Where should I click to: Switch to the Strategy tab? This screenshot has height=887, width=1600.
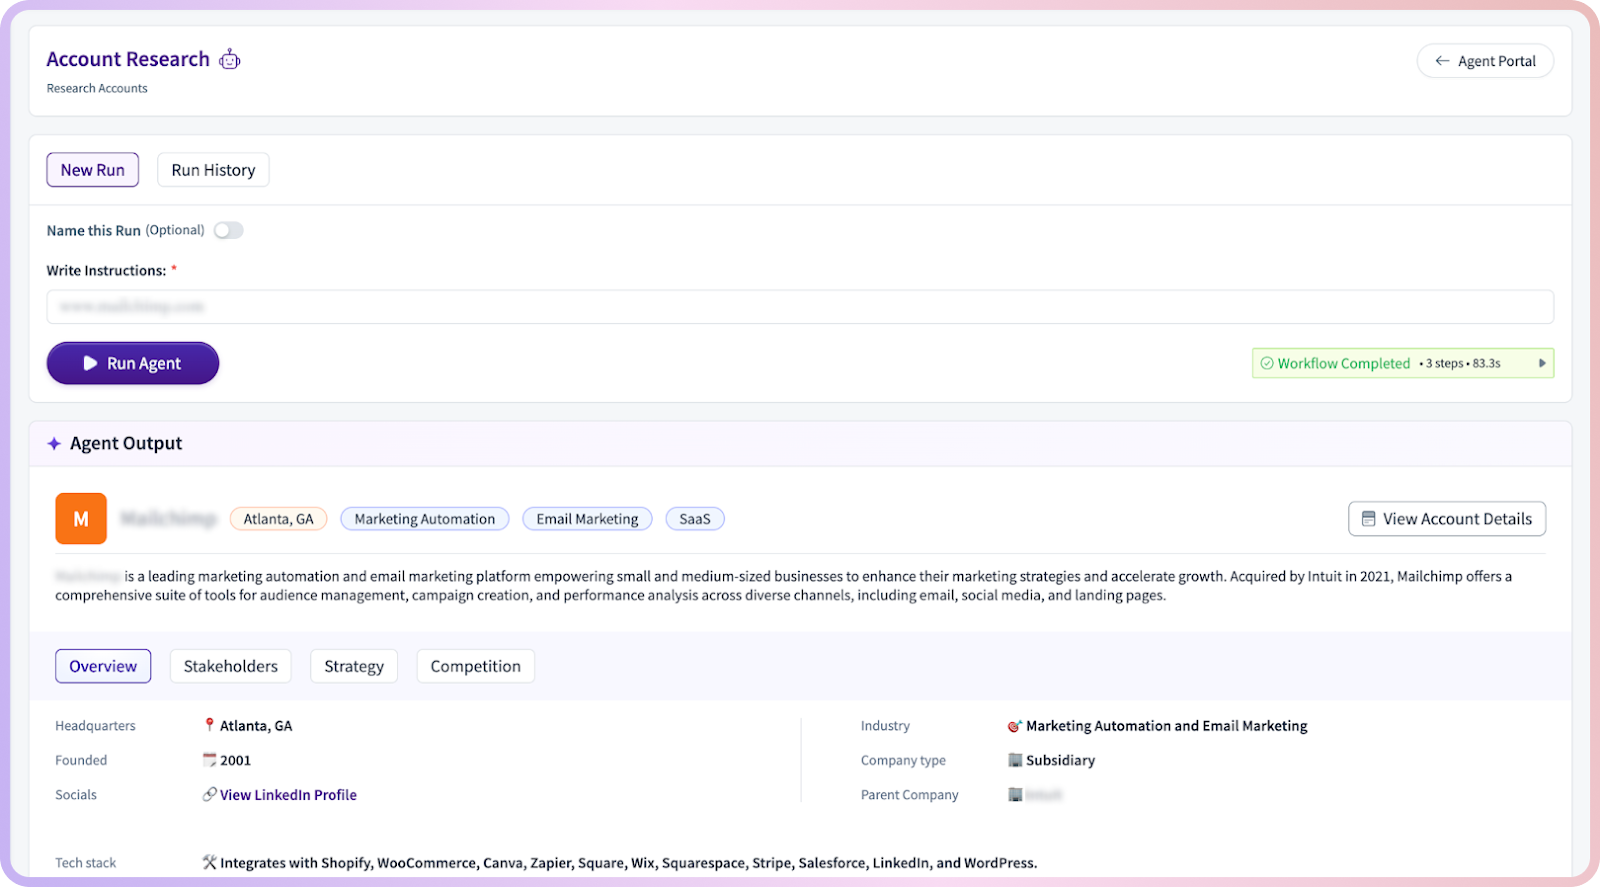(x=354, y=666)
